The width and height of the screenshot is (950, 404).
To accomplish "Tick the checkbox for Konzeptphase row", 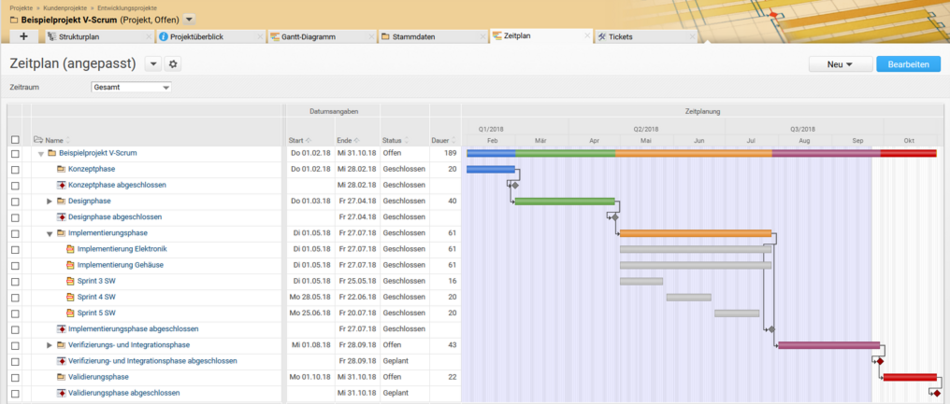I will (15, 170).
